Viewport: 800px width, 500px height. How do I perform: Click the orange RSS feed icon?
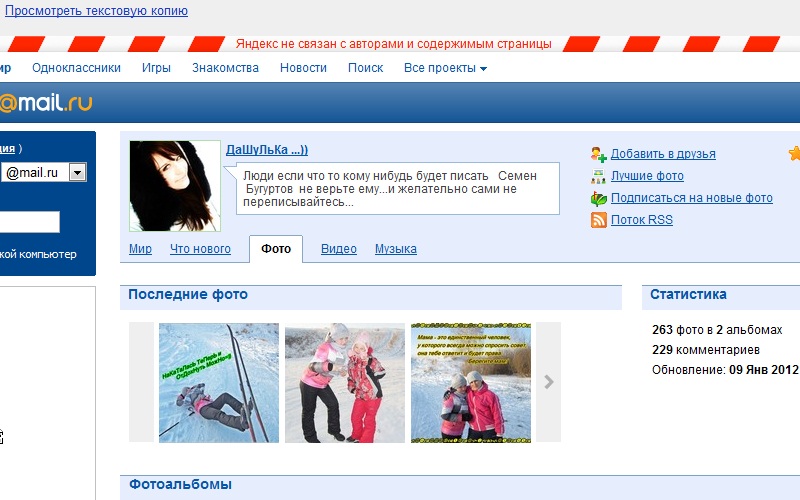point(598,220)
